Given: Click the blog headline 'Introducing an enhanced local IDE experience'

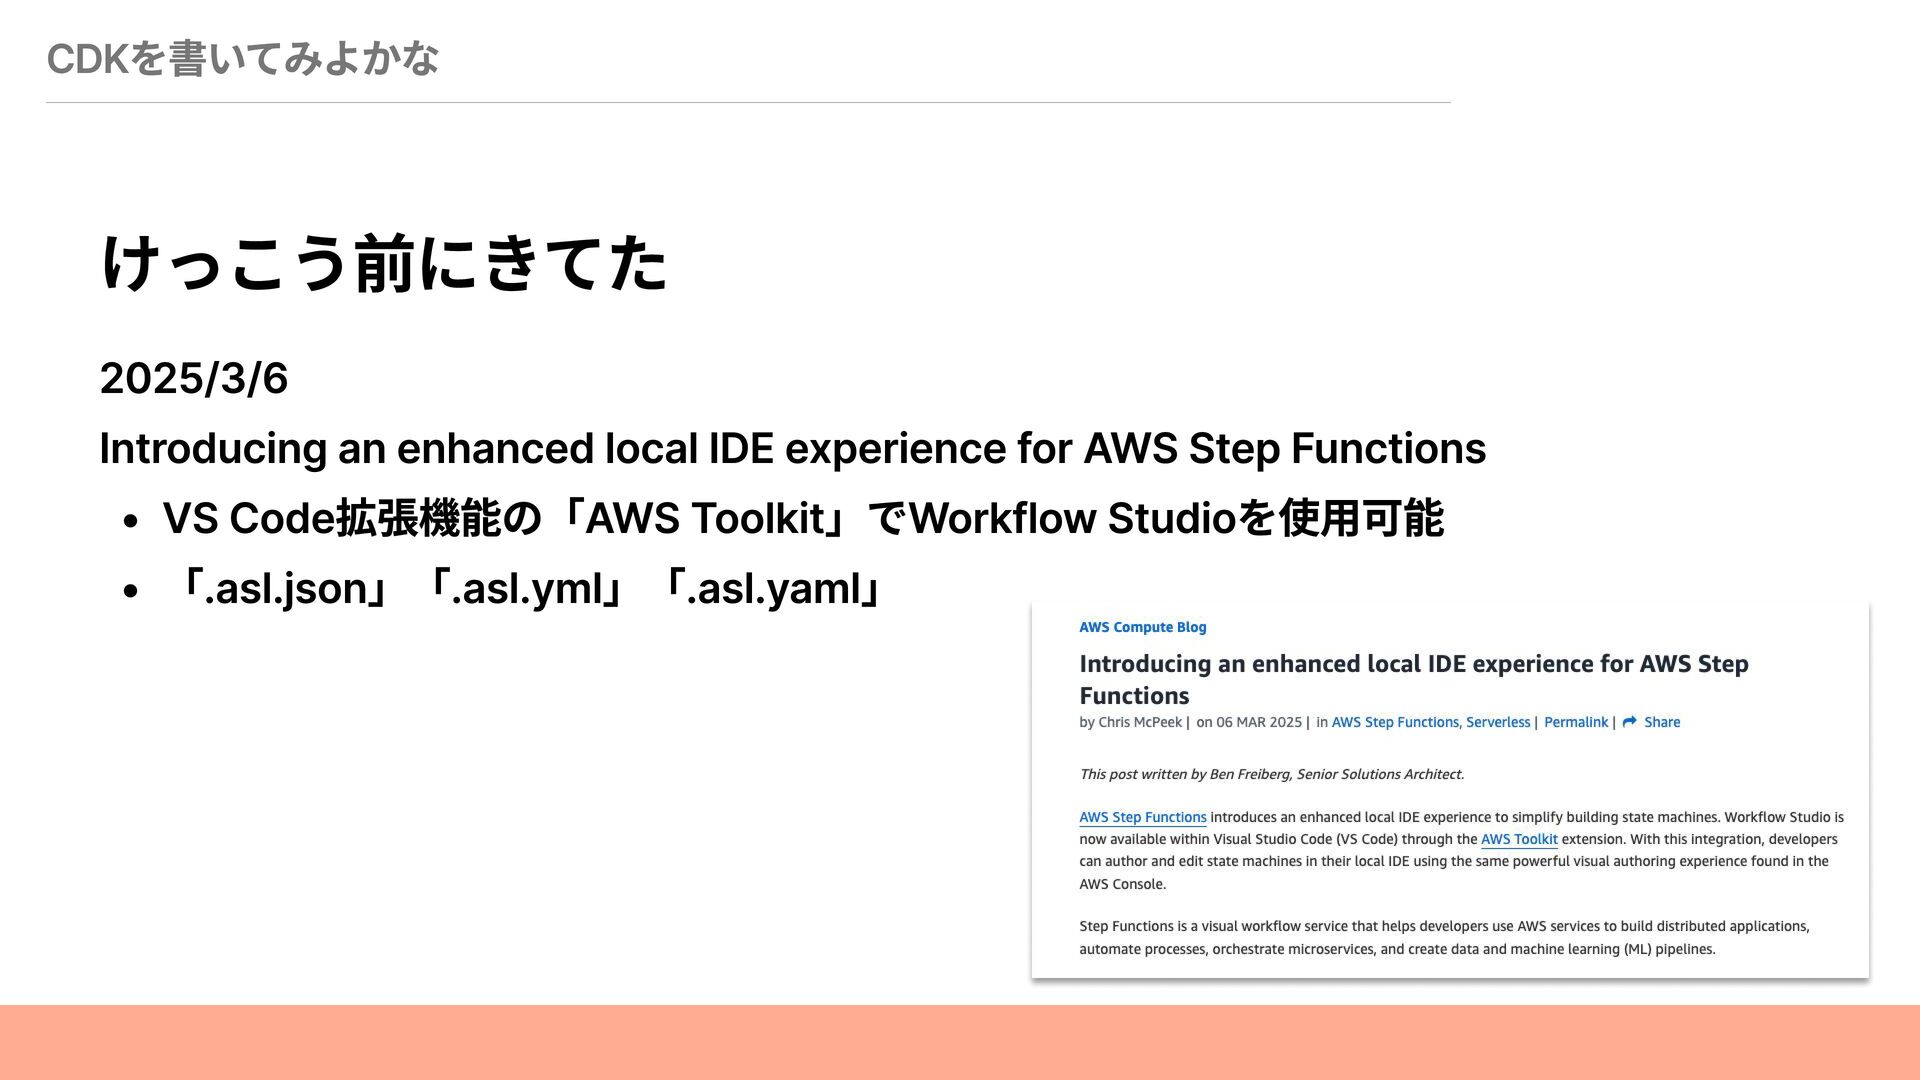Looking at the screenshot, I should 1414,679.
